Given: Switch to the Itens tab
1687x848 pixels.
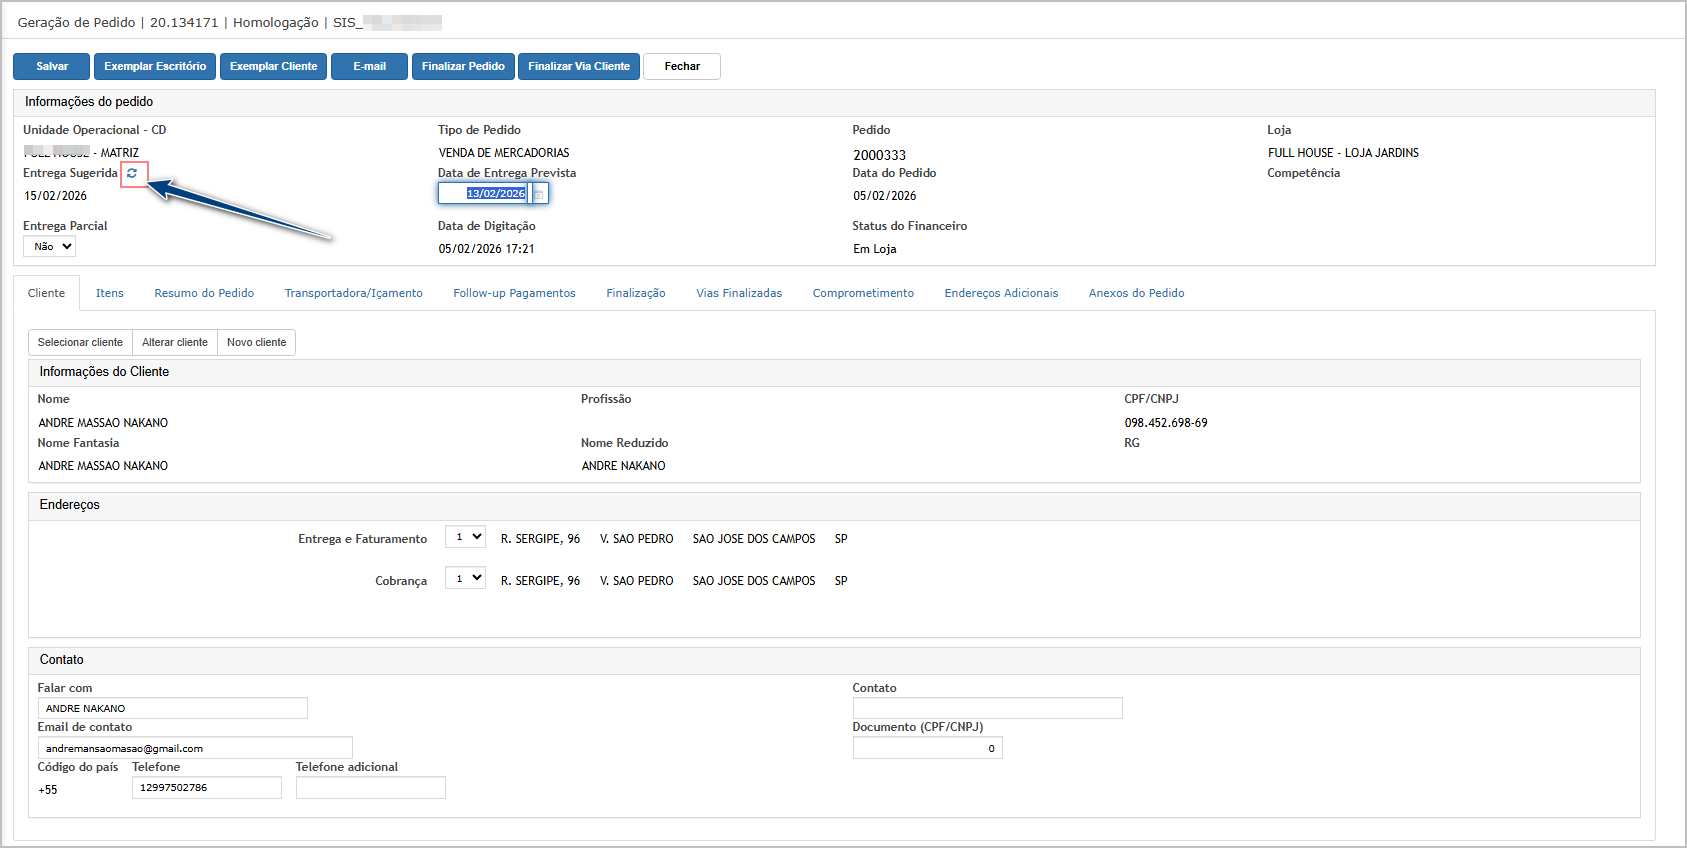Looking at the screenshot, I should pyautogui.click(x=110, y=293).
